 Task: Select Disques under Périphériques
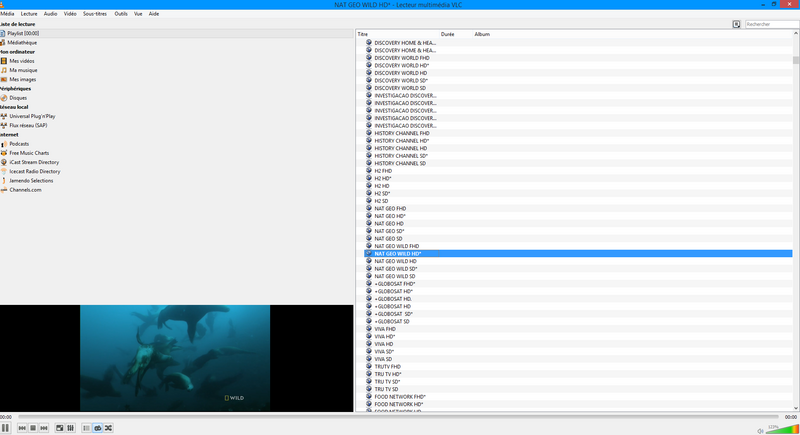[x=18, y=98]
